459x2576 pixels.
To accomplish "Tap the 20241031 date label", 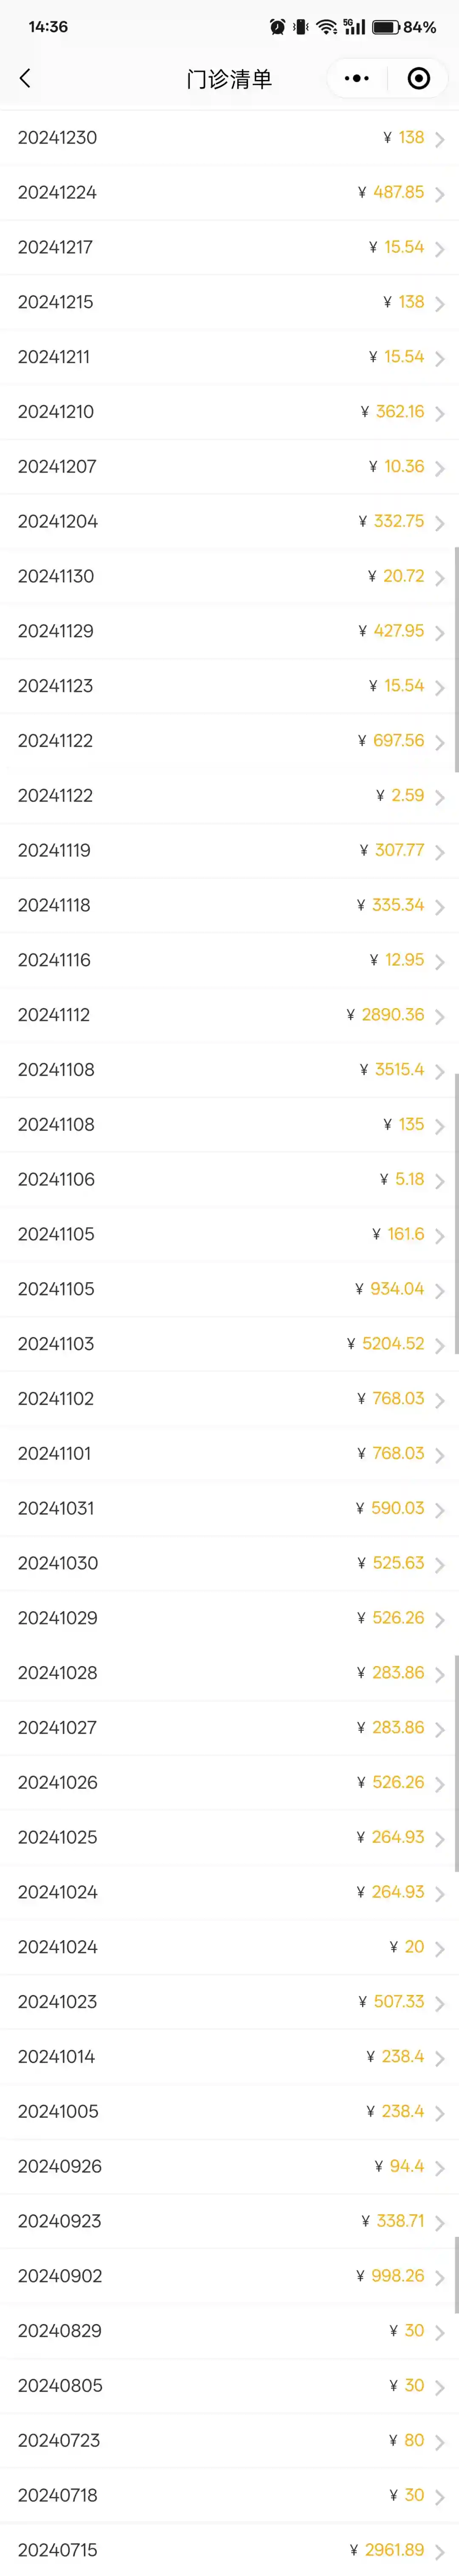I will (56, 1508).
